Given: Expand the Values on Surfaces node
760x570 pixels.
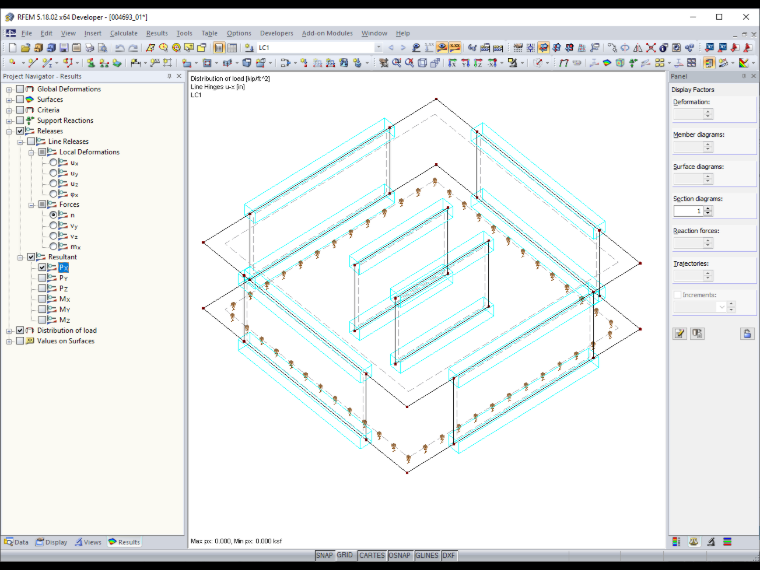Looking at the screenshot, I should [9, 341].
